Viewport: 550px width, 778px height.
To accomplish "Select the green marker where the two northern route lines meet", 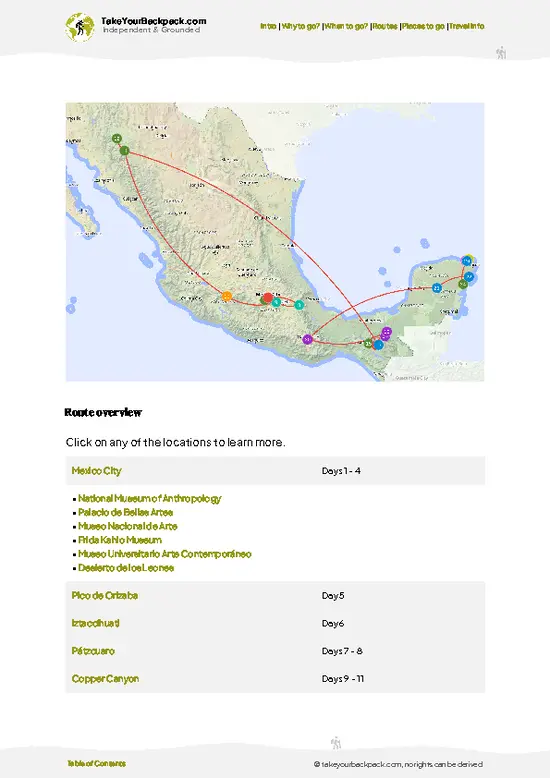I will point(125,150).
